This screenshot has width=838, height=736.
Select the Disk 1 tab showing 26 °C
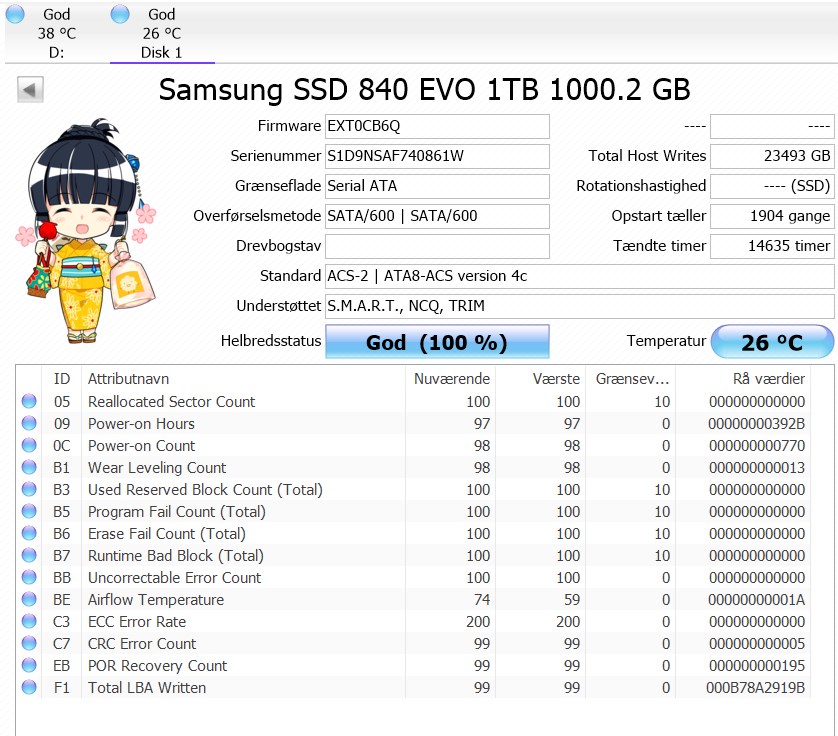coord(162,33)
